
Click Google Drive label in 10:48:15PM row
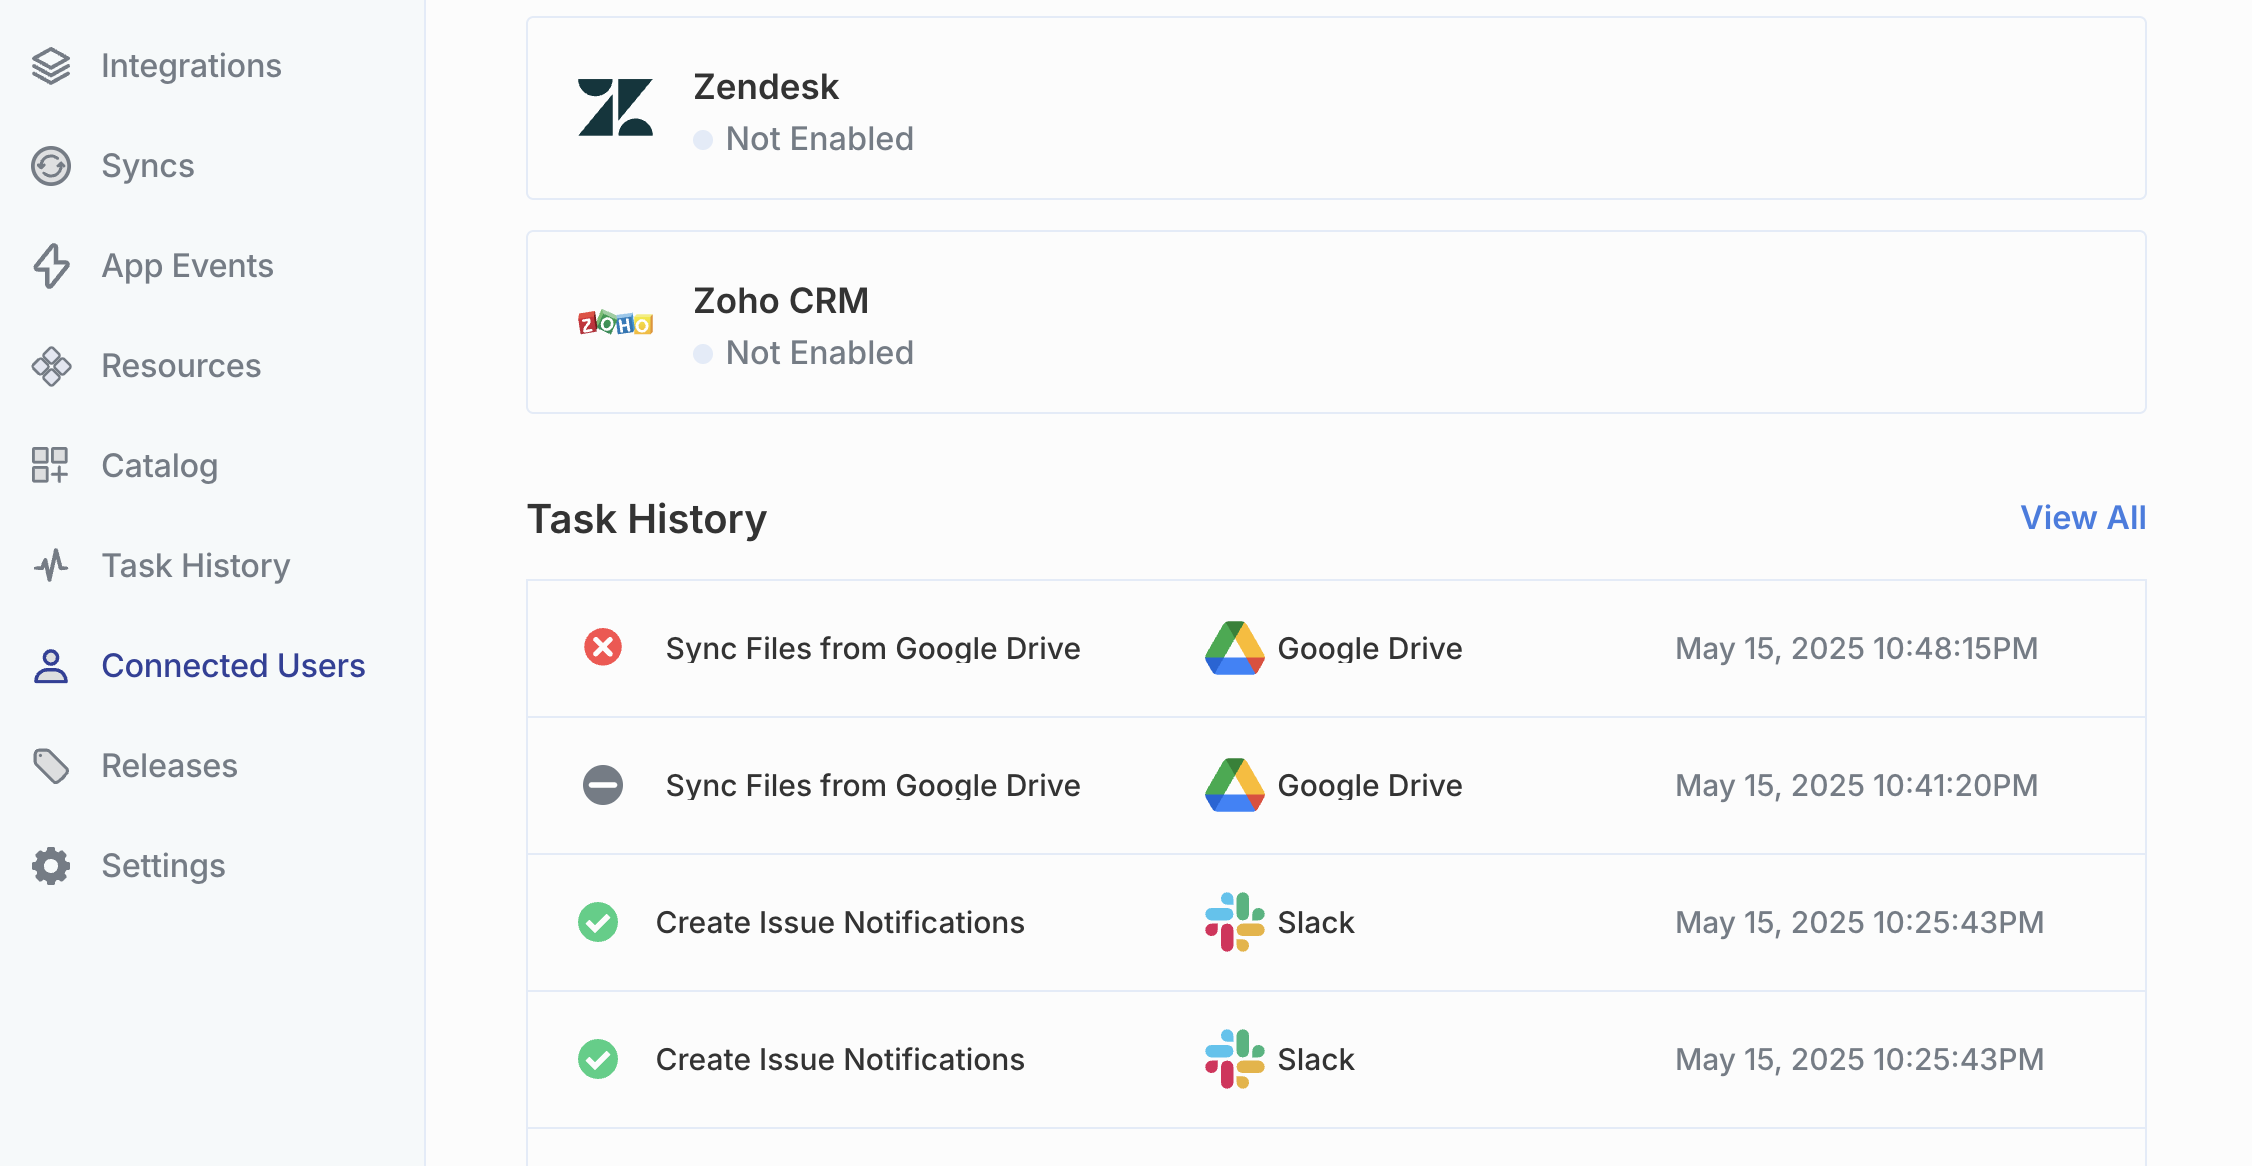1370,648
